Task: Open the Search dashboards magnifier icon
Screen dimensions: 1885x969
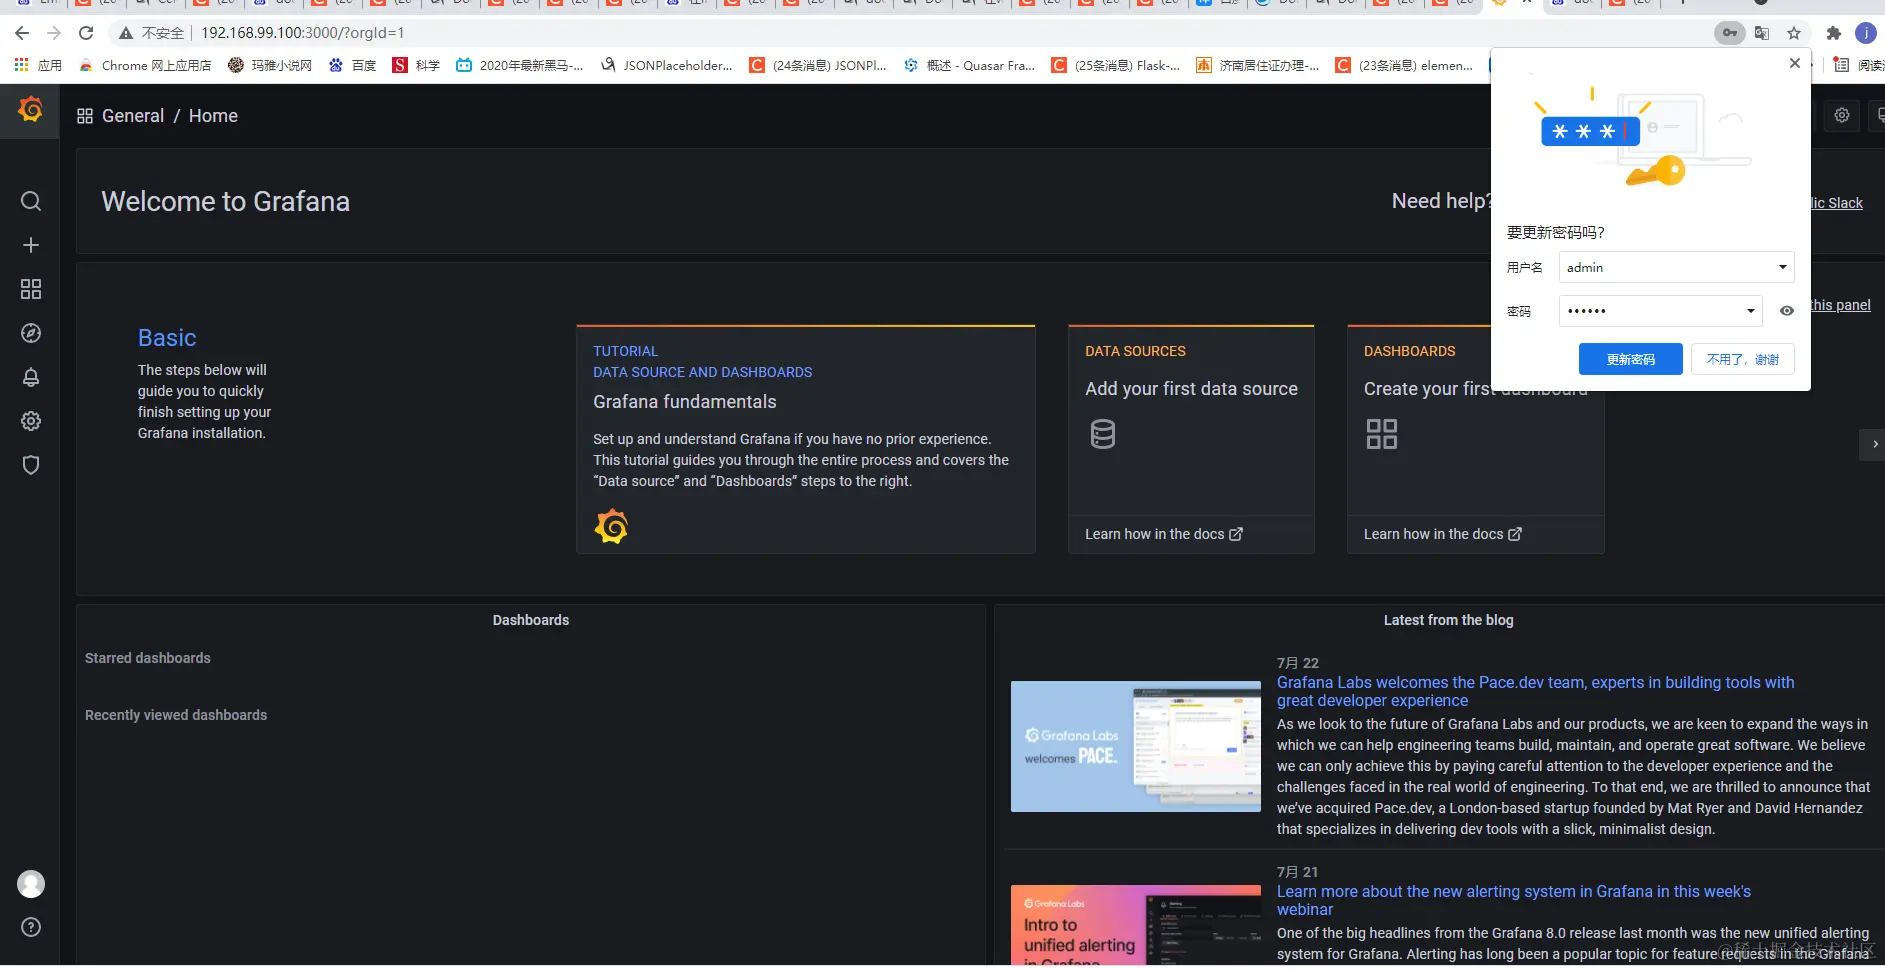Action: coord(31,201)
